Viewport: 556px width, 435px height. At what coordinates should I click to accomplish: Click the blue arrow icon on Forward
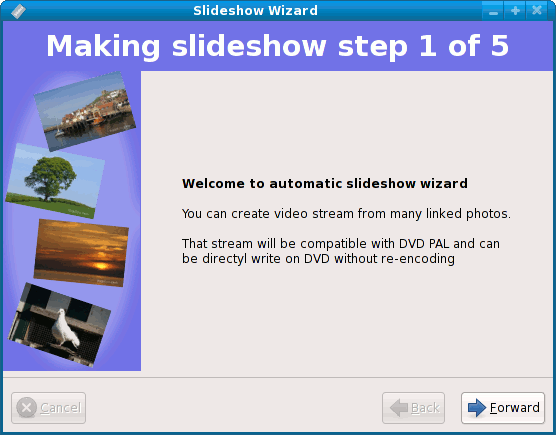click(477, 408)
